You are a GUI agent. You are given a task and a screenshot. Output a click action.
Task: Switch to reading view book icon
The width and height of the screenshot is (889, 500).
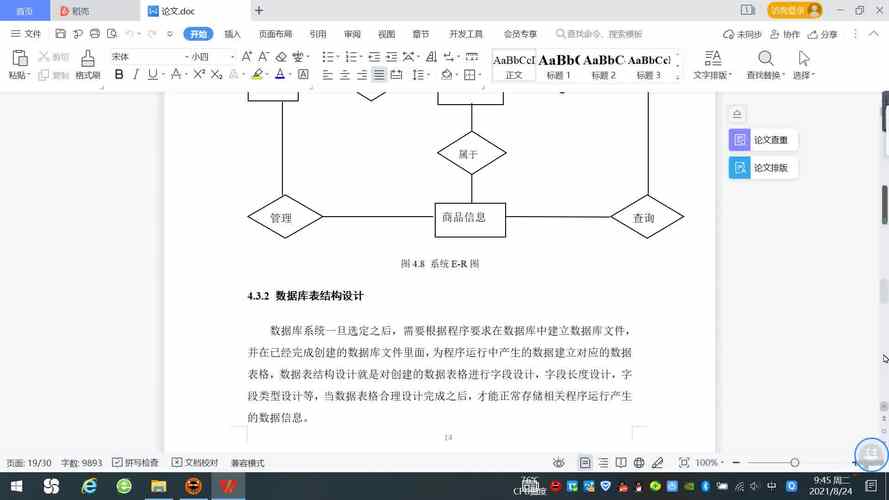[621, 463]
